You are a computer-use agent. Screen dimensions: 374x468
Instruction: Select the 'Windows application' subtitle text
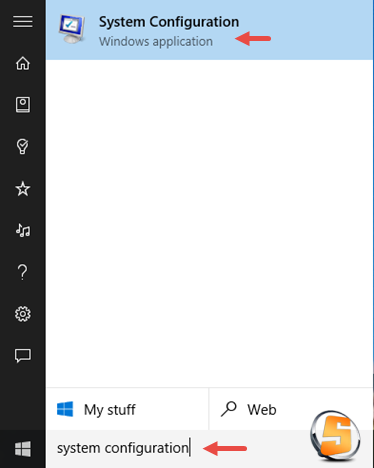(156, 42)
